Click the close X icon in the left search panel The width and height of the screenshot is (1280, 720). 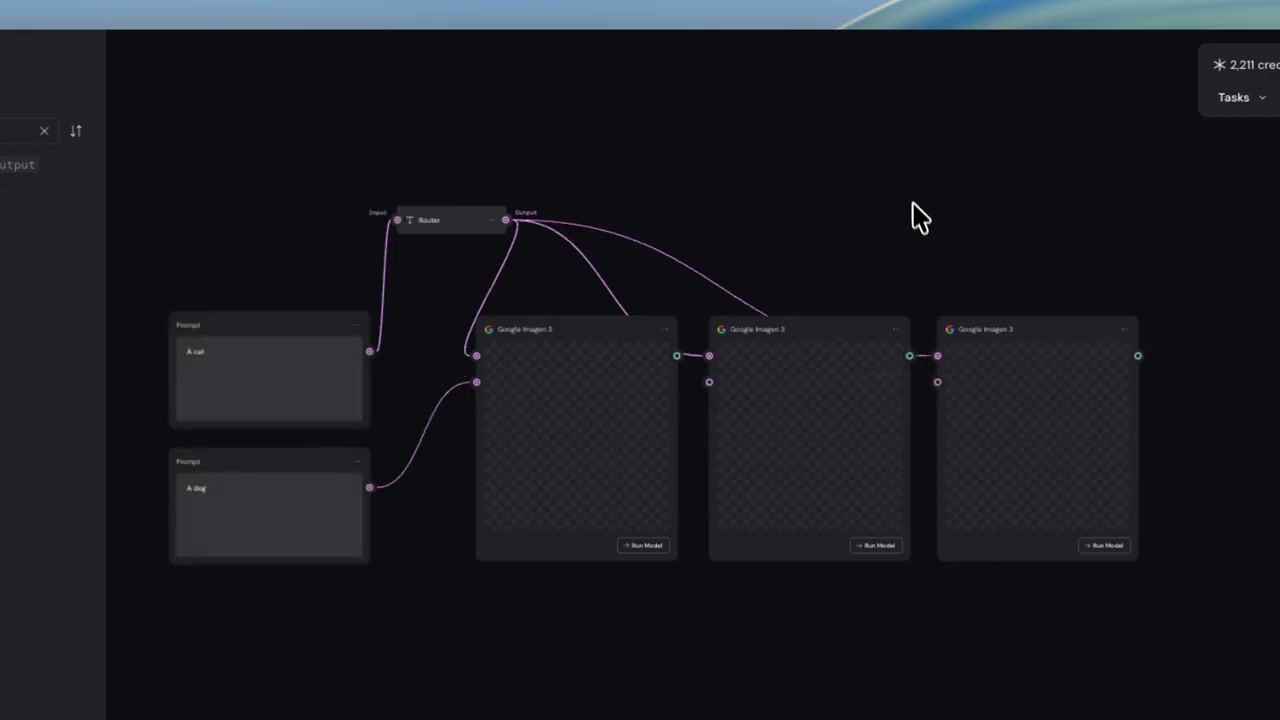point(44,131)
